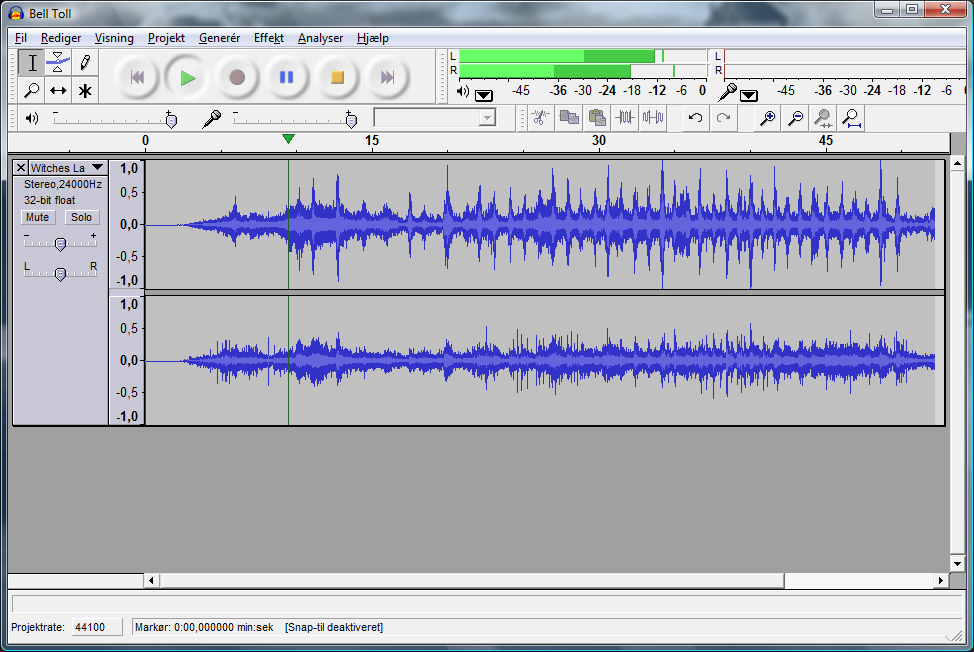This screenshot has width=974, height=652.
Task: Choose the Time Shift tool
Action: [58, 91]
